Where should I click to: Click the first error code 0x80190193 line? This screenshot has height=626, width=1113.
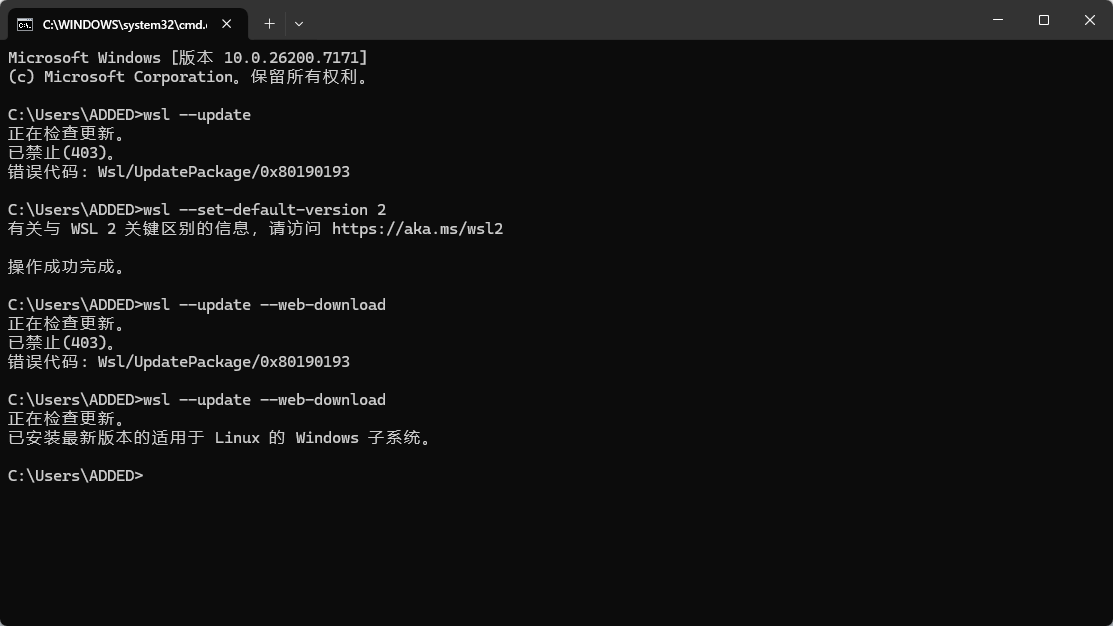[x=179, y=172]
